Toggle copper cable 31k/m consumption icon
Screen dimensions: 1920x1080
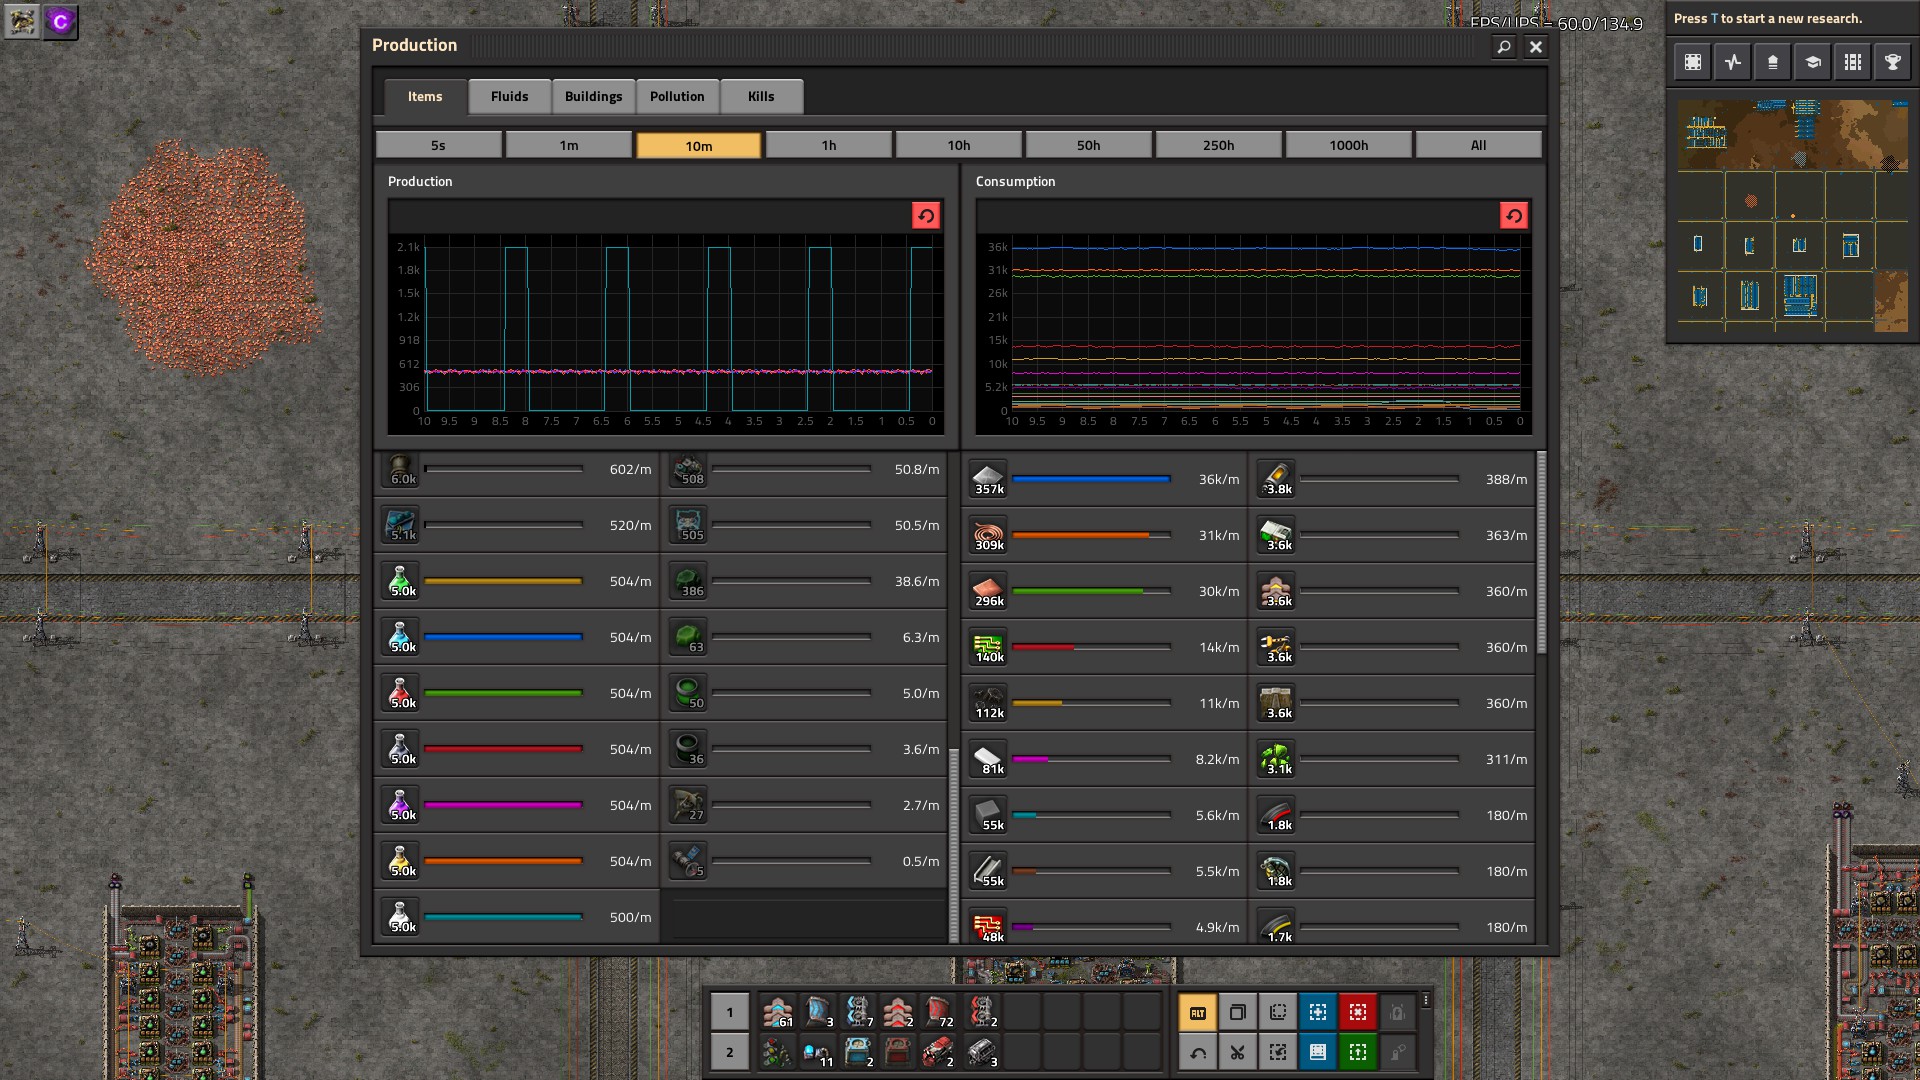click(988, 535)
